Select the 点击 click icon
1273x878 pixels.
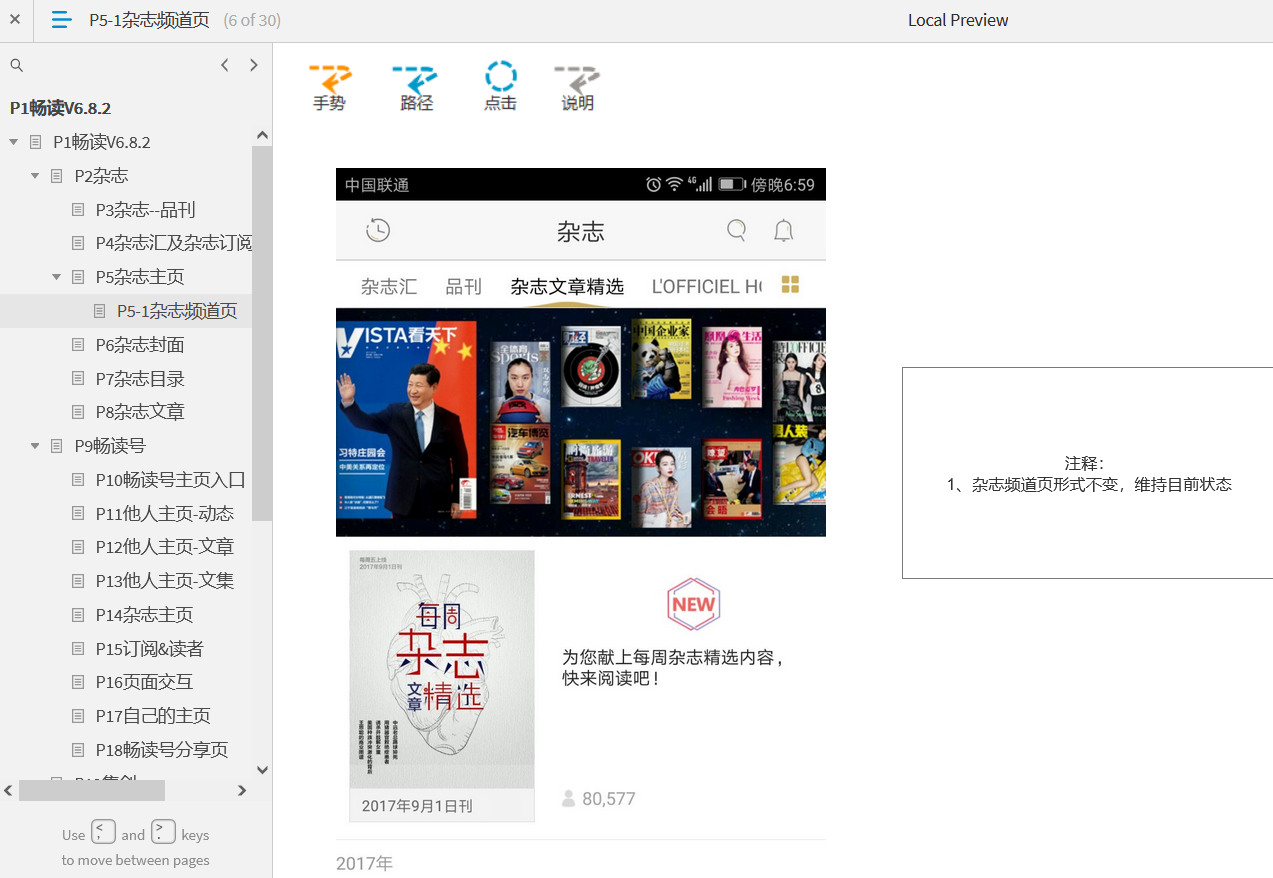click(500, 86)
